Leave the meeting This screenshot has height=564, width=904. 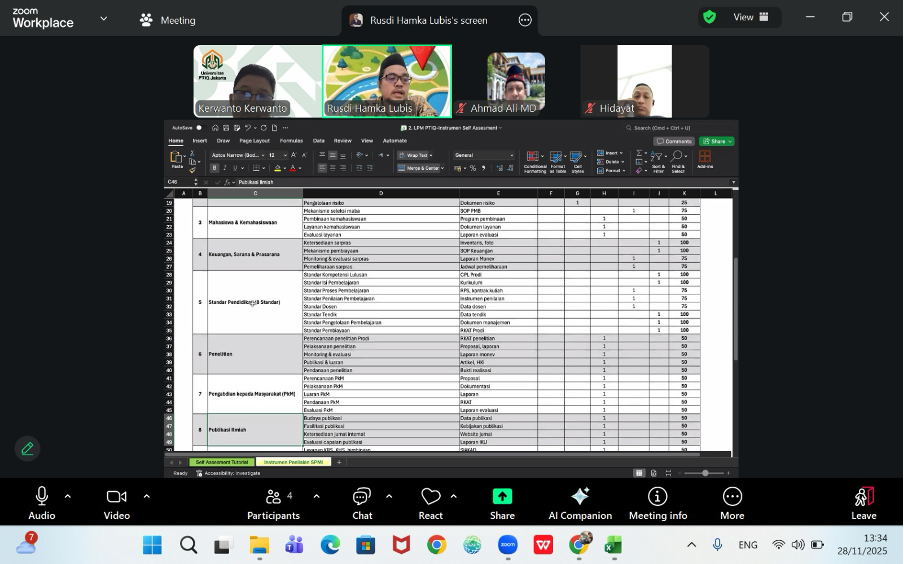pyautogui.click(x=863, y=501)
